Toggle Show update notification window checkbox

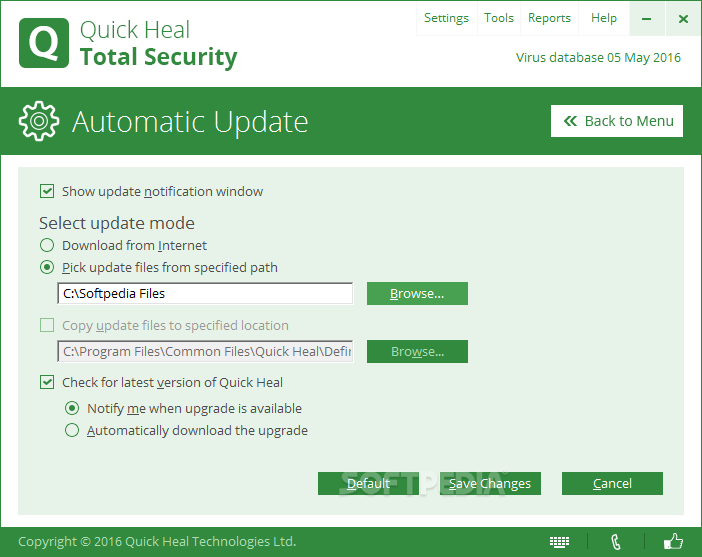(x=47, y=191)
